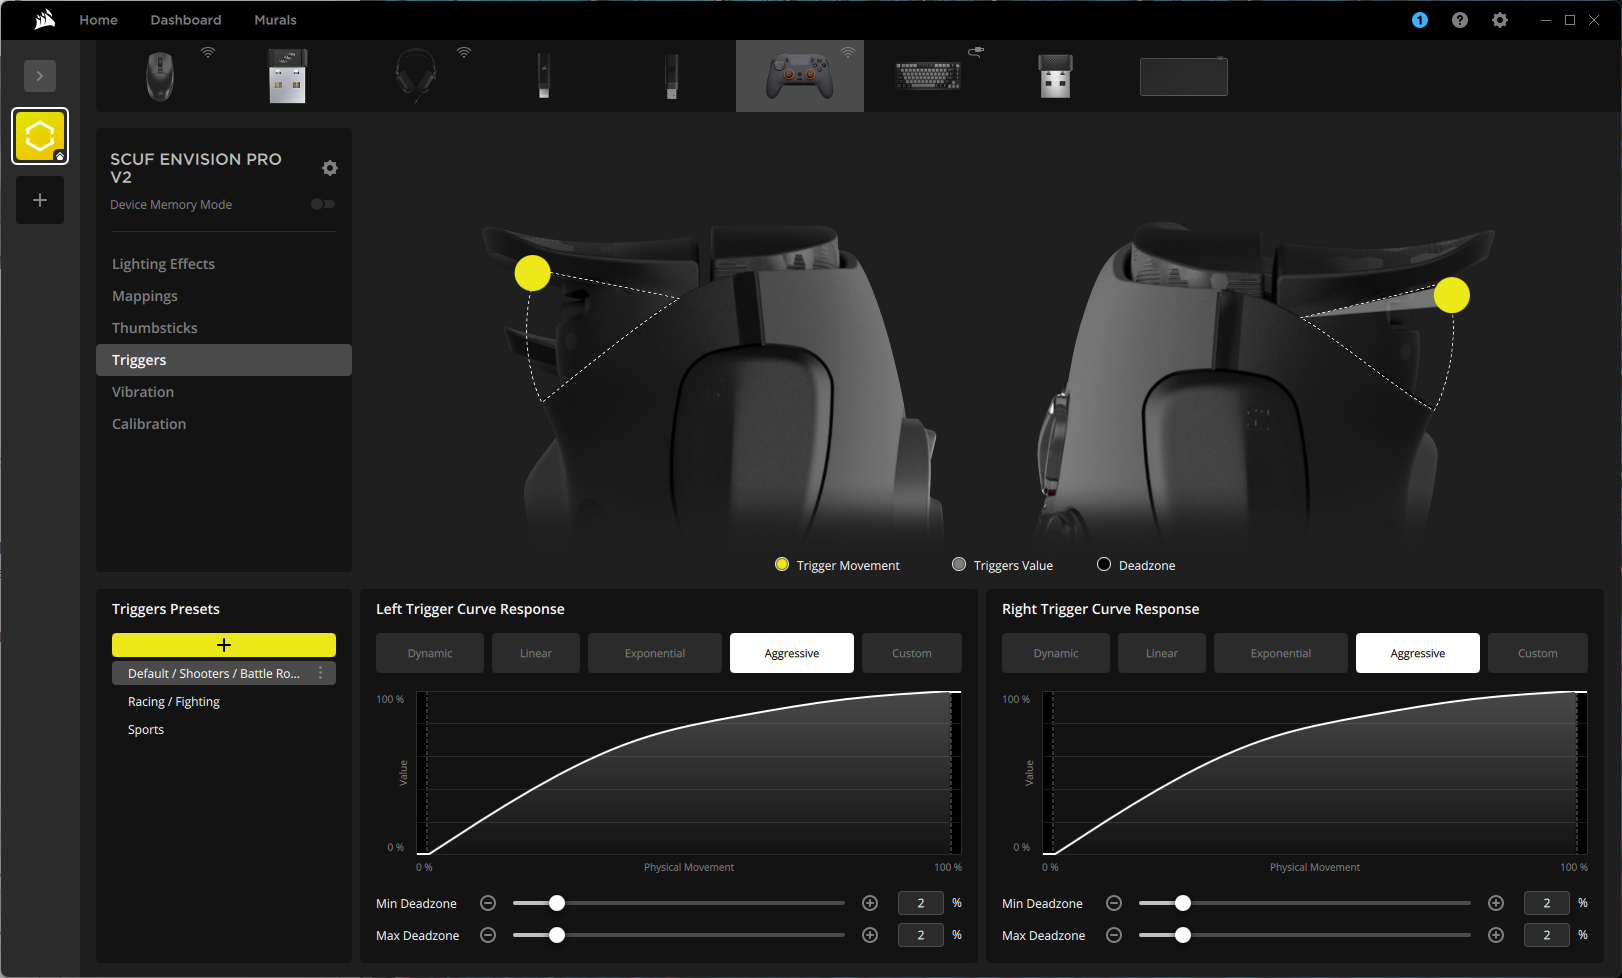The width and height of the screenshot is (1622, 978).
Task: Switch to the Murals tab
Action: click(x=275, y=20)
